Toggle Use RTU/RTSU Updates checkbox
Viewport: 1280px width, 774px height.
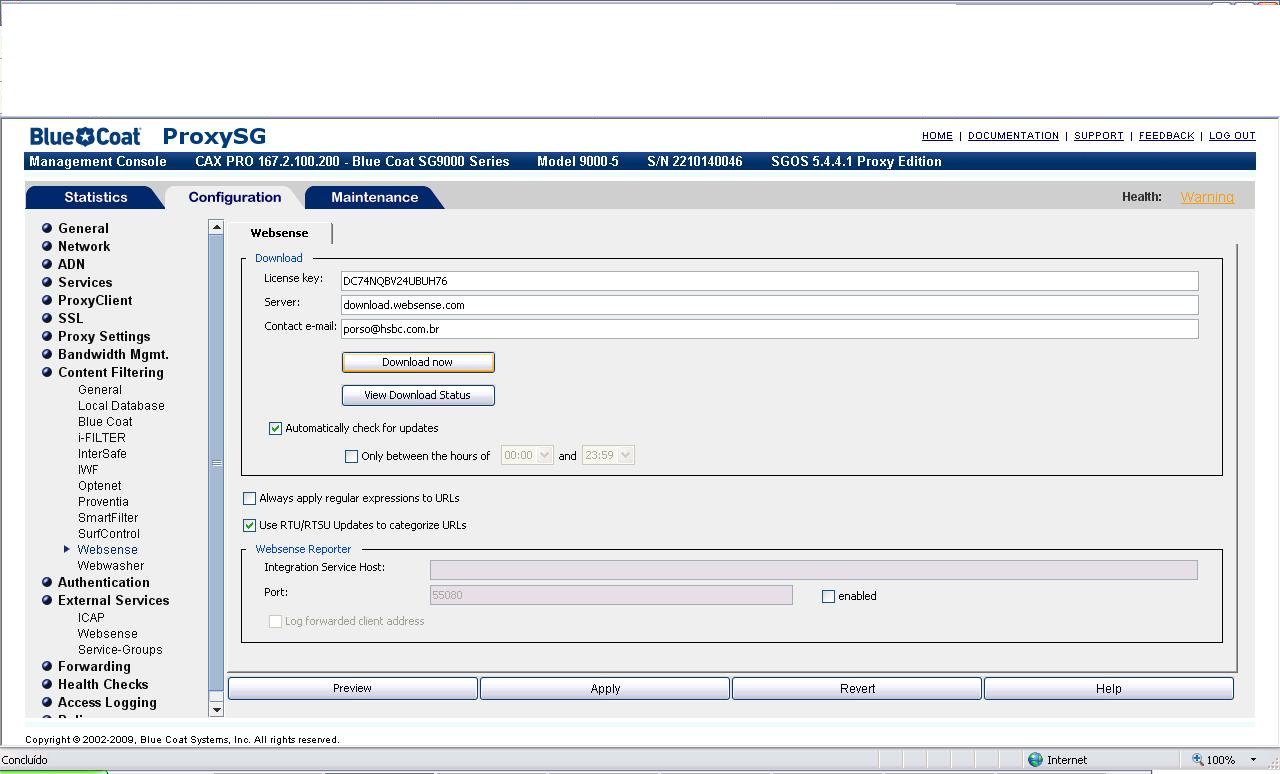250,525
